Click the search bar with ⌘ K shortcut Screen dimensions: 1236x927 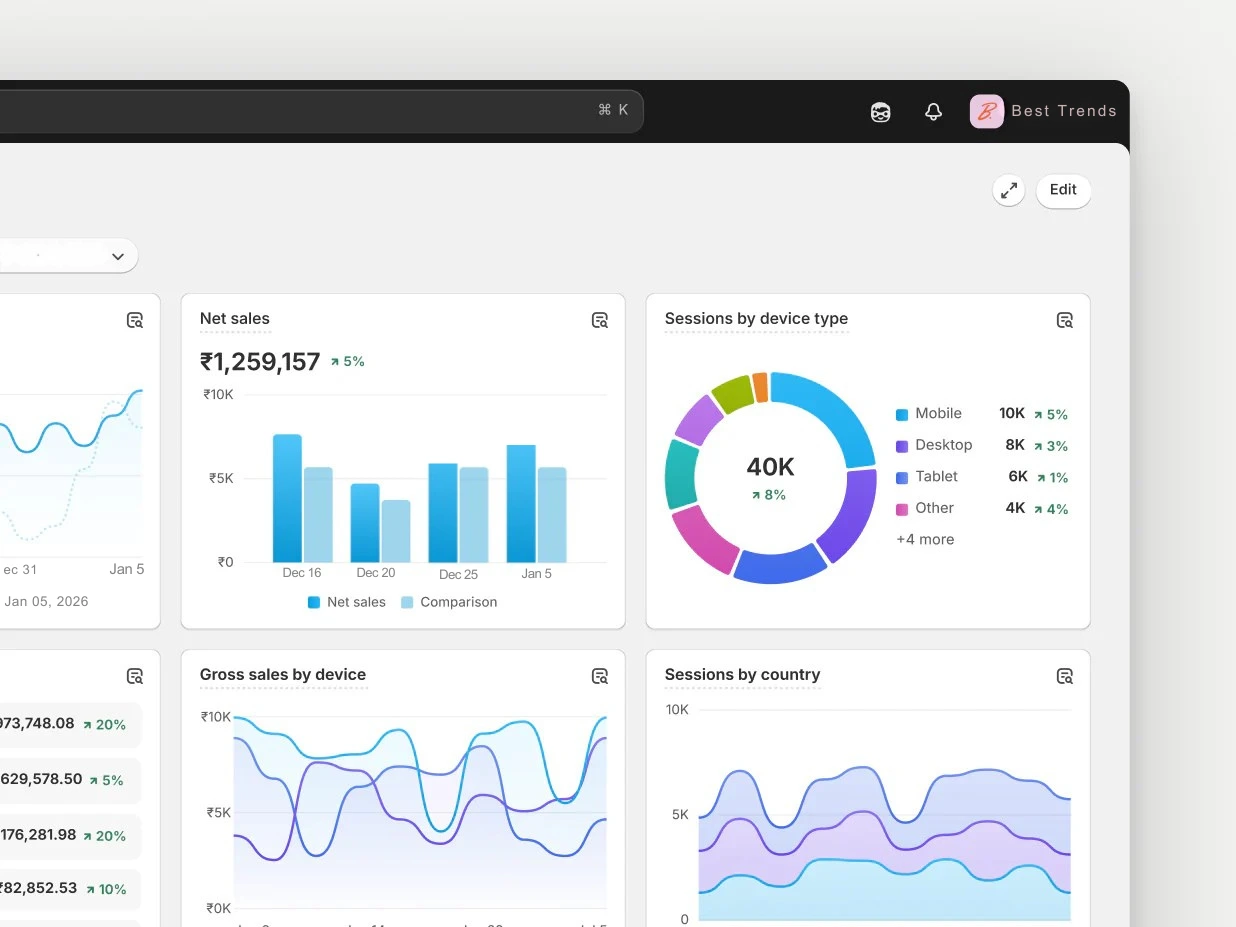[x=320, y=111]
